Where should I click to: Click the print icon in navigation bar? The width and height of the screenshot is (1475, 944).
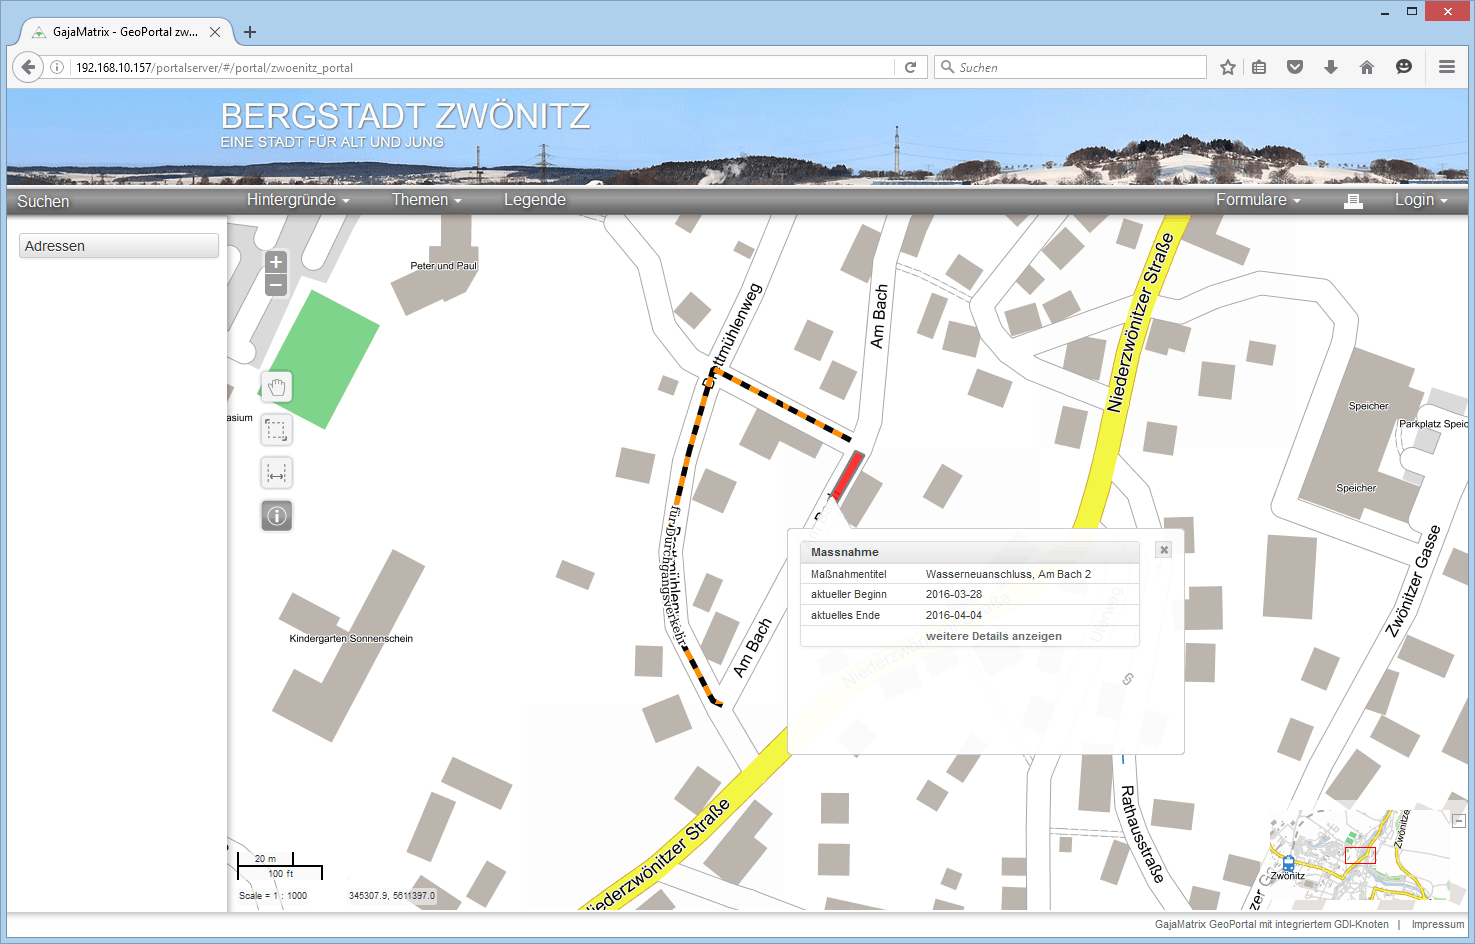[1353, 201]
